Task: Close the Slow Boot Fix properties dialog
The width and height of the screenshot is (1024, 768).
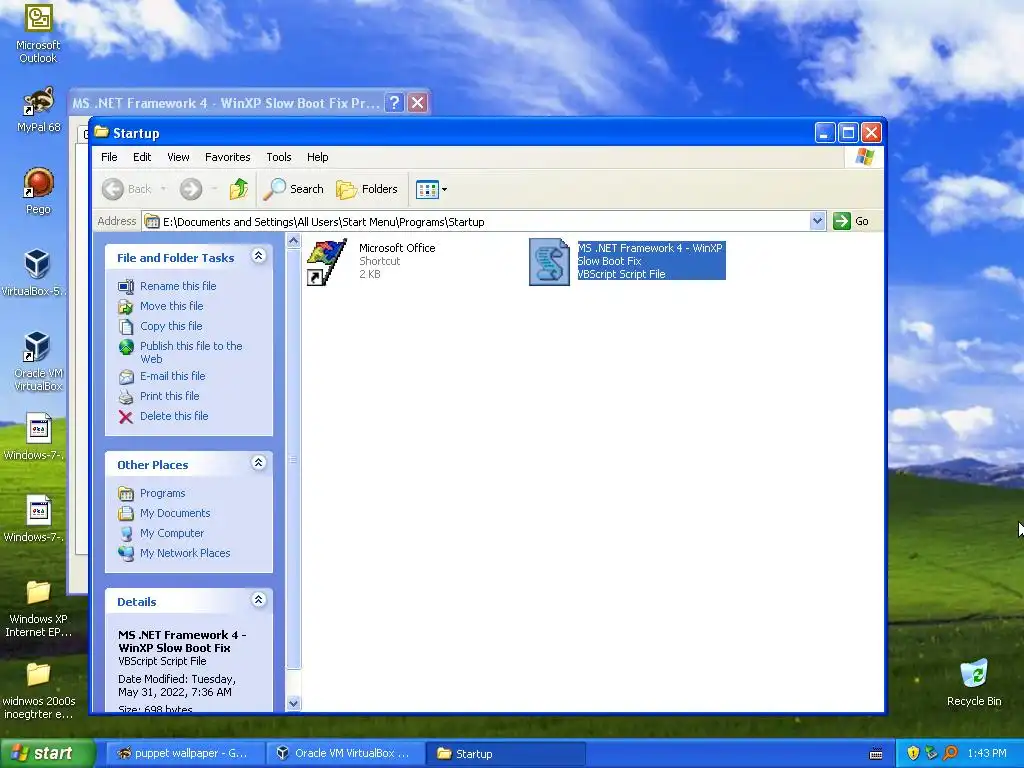Action: [x=417, y=103]
